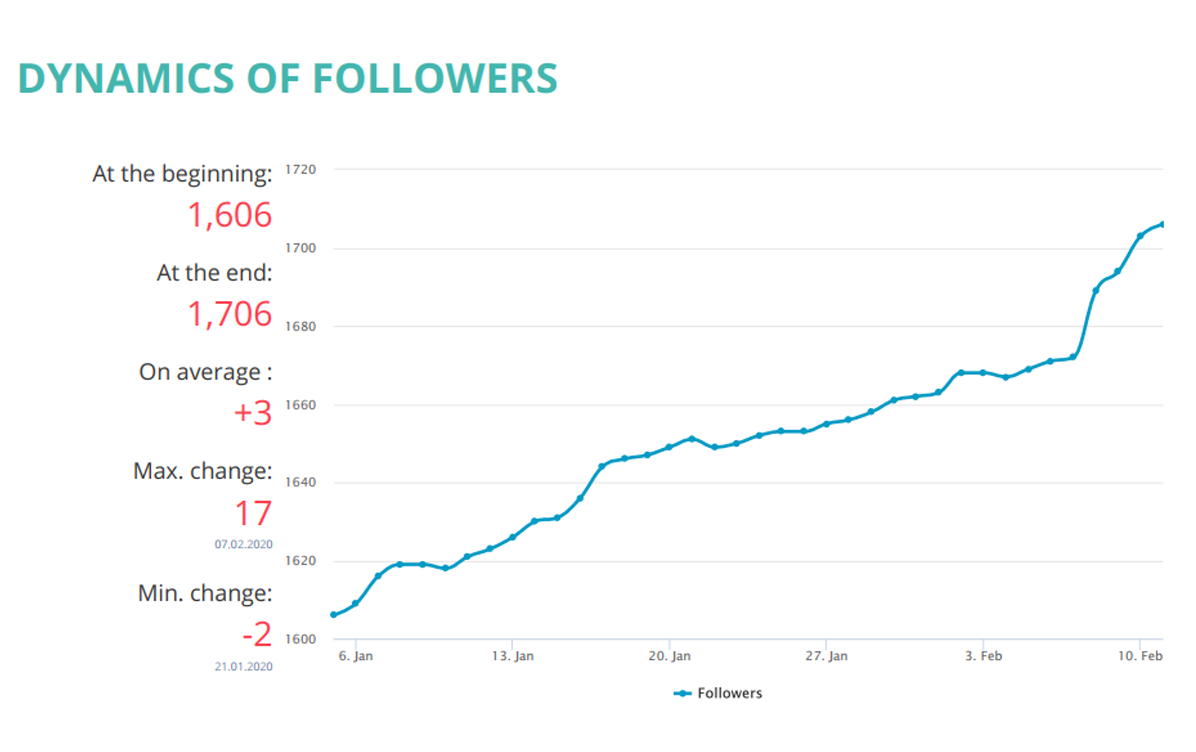Select the 20. Jan date tick label

pos(669,657)
